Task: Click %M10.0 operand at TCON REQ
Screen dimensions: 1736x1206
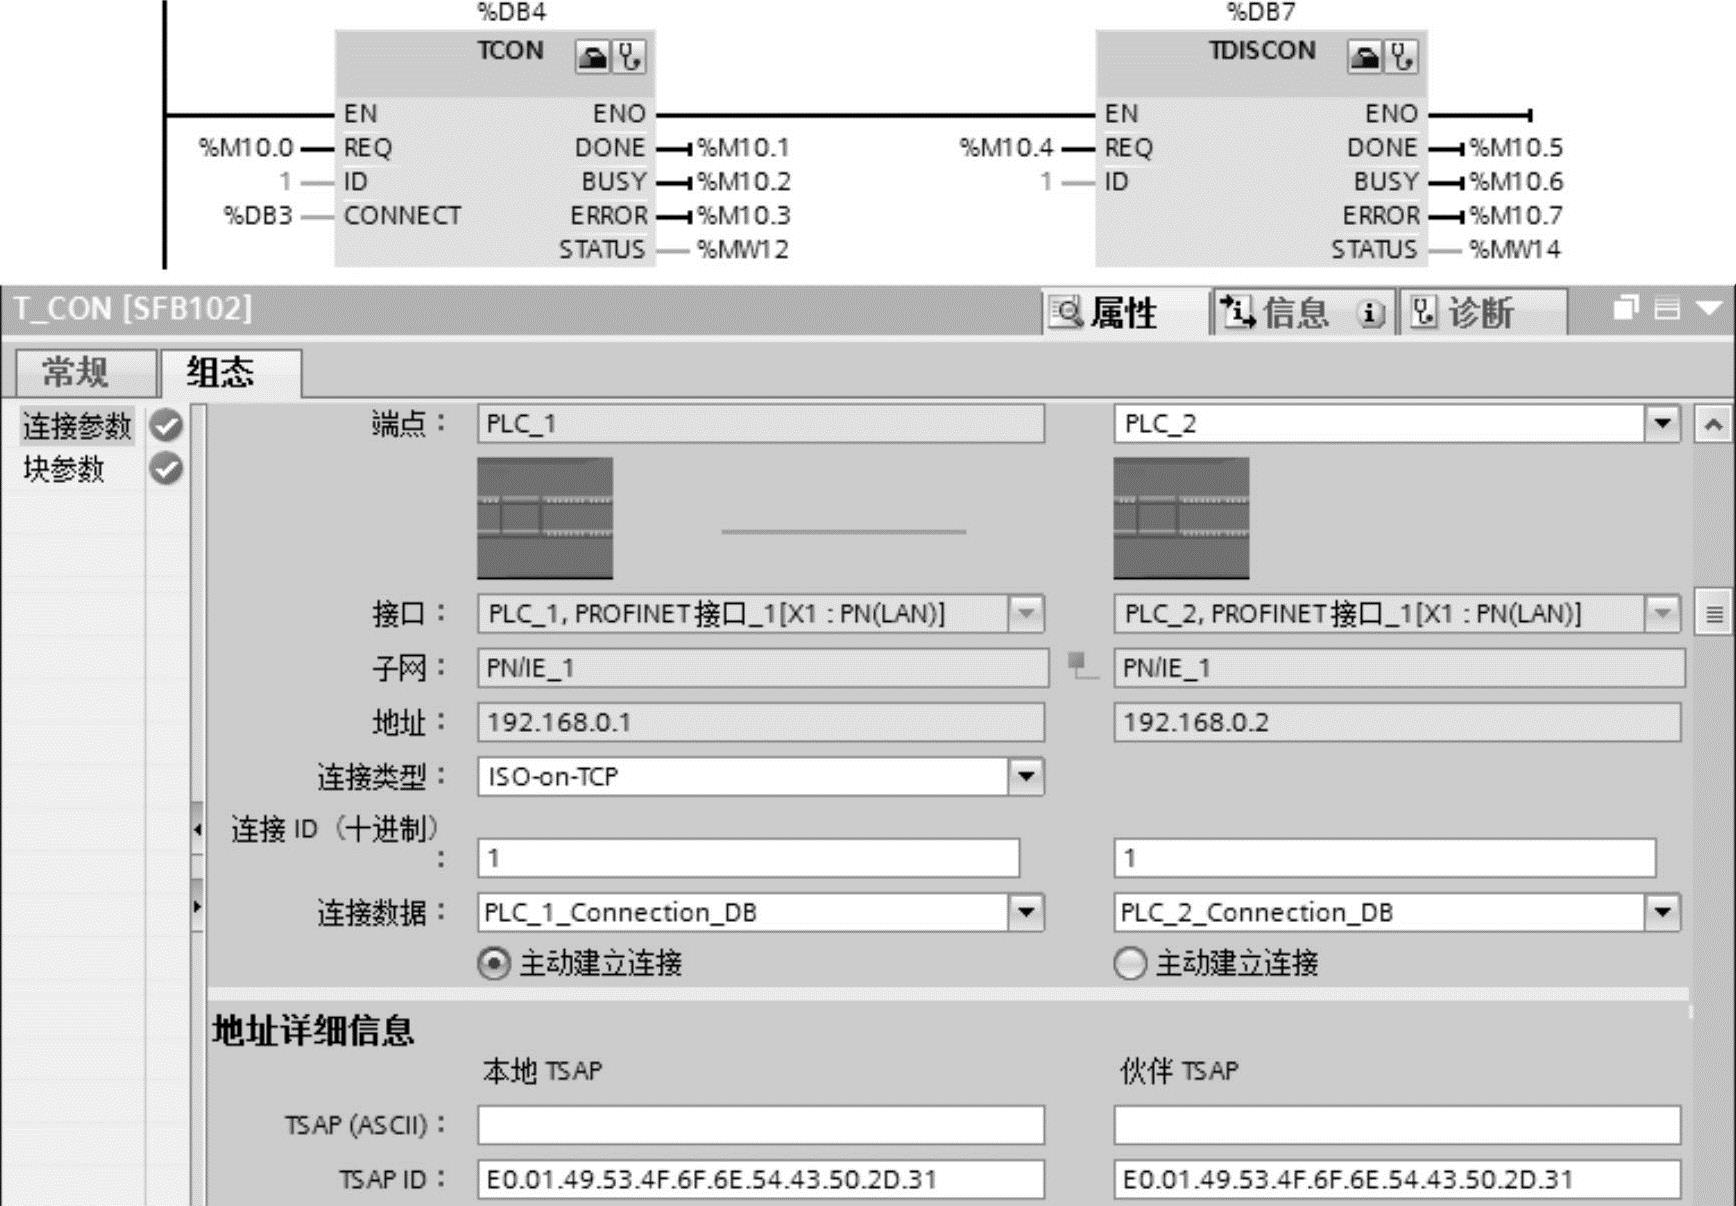Action: (x=246, y=148)
